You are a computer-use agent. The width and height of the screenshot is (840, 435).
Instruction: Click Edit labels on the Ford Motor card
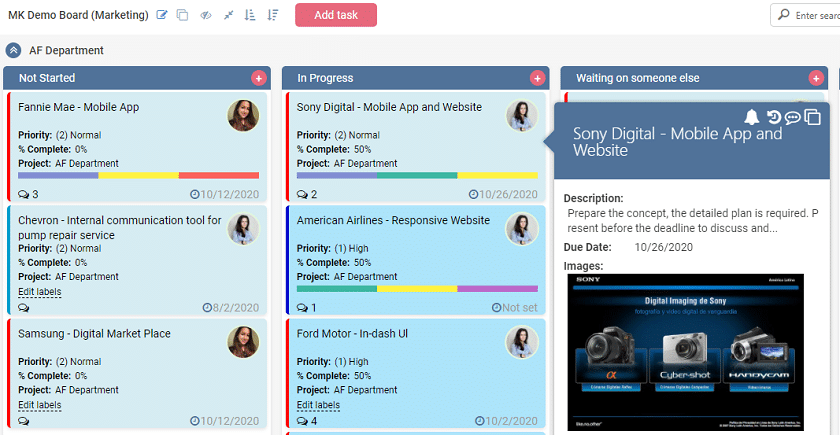tap(318, 405)
